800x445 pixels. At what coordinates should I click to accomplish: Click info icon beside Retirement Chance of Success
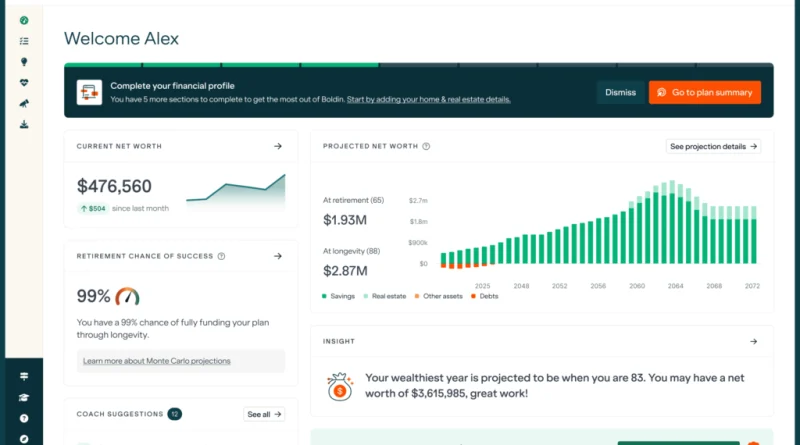[221, 256]
